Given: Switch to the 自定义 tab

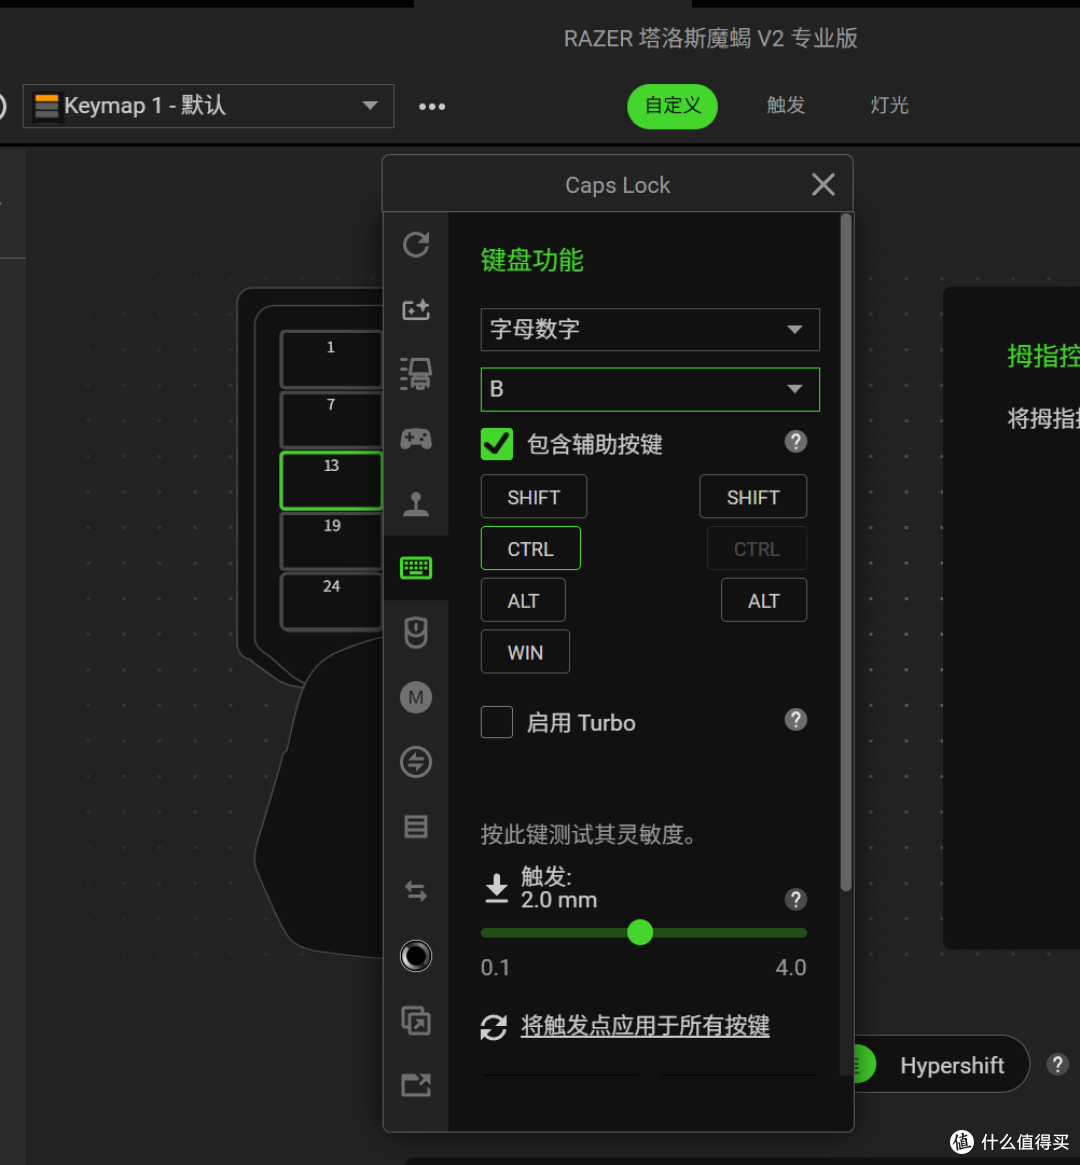Looking at the screenshot, I should click(672, 106).
